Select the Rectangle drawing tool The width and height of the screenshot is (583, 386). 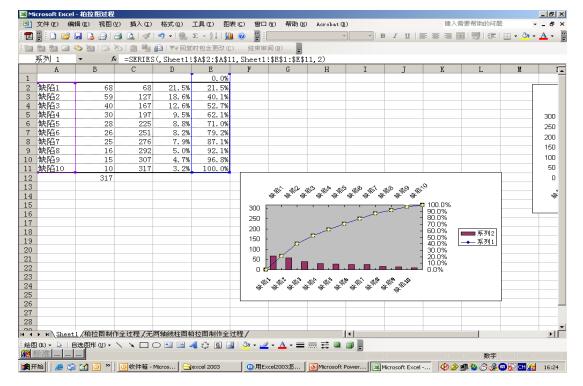tap(144, 345)
